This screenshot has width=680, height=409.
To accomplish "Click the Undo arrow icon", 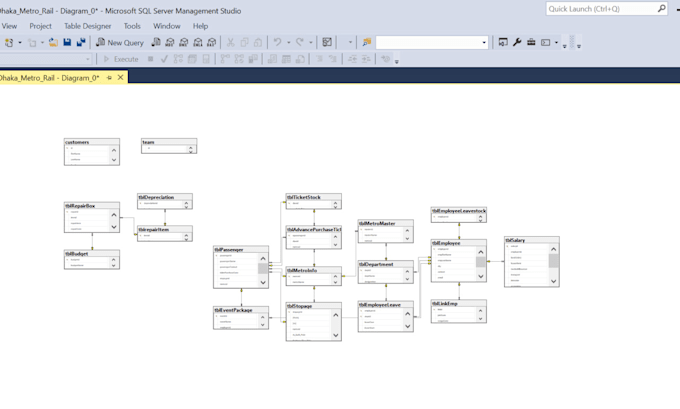I will click(278, 42).
